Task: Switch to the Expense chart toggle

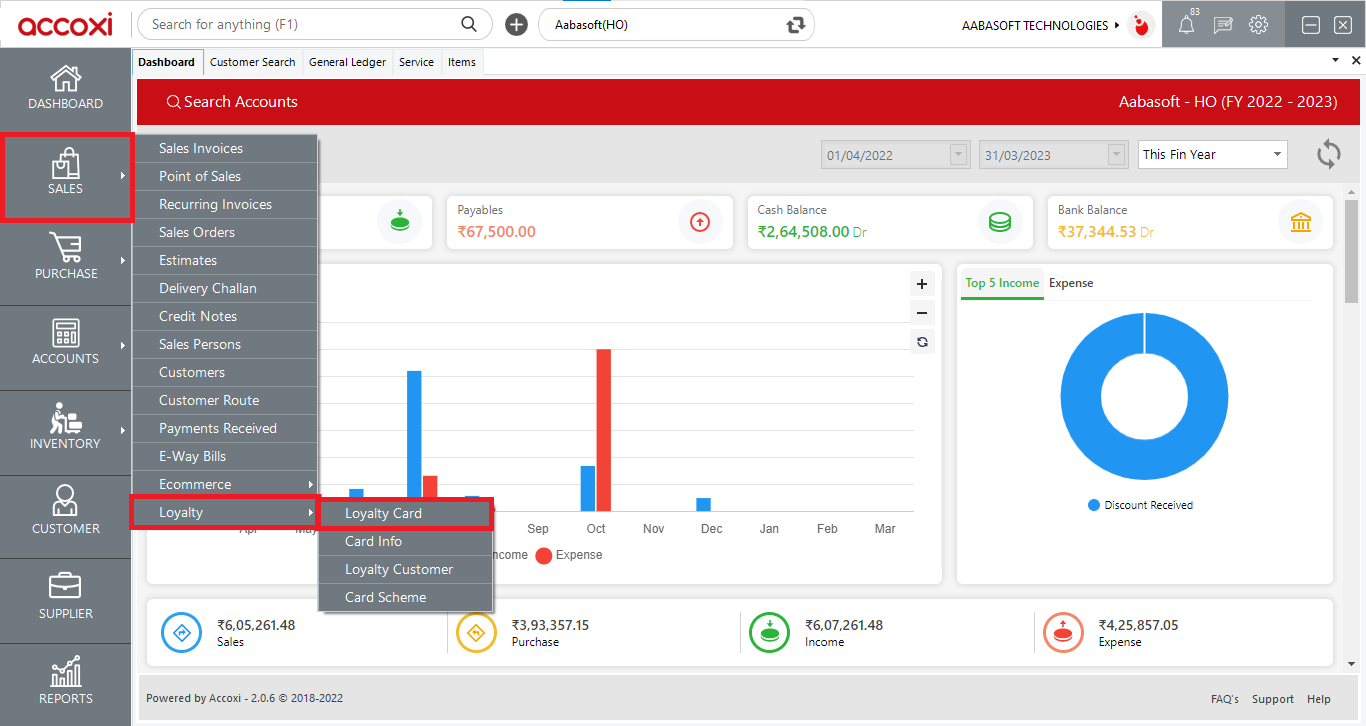Action: pyautogui.click(x=1071, y=283)
